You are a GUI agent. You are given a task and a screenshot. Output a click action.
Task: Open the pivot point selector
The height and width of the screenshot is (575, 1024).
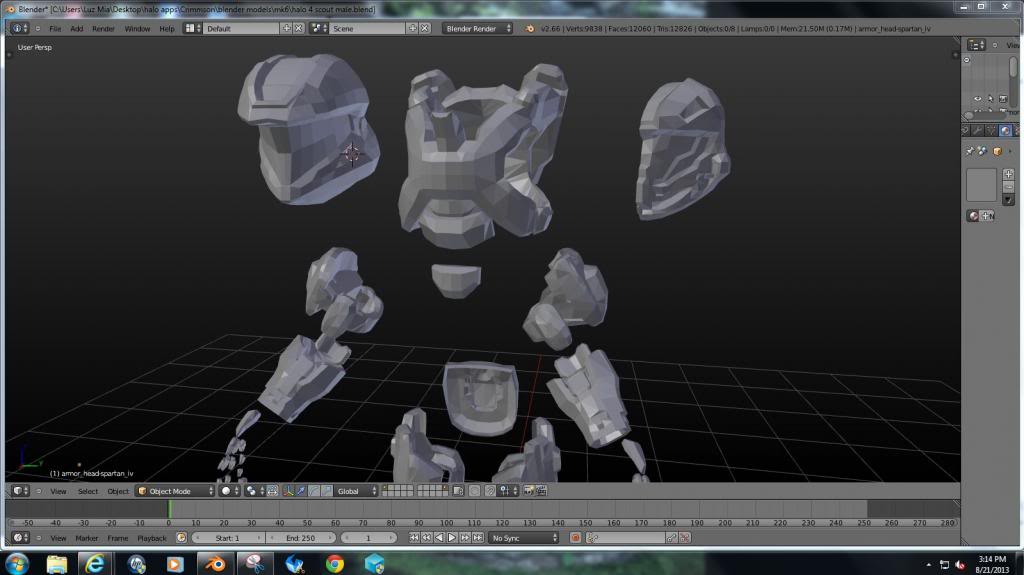pyautogui.click(x=255, y=491)
